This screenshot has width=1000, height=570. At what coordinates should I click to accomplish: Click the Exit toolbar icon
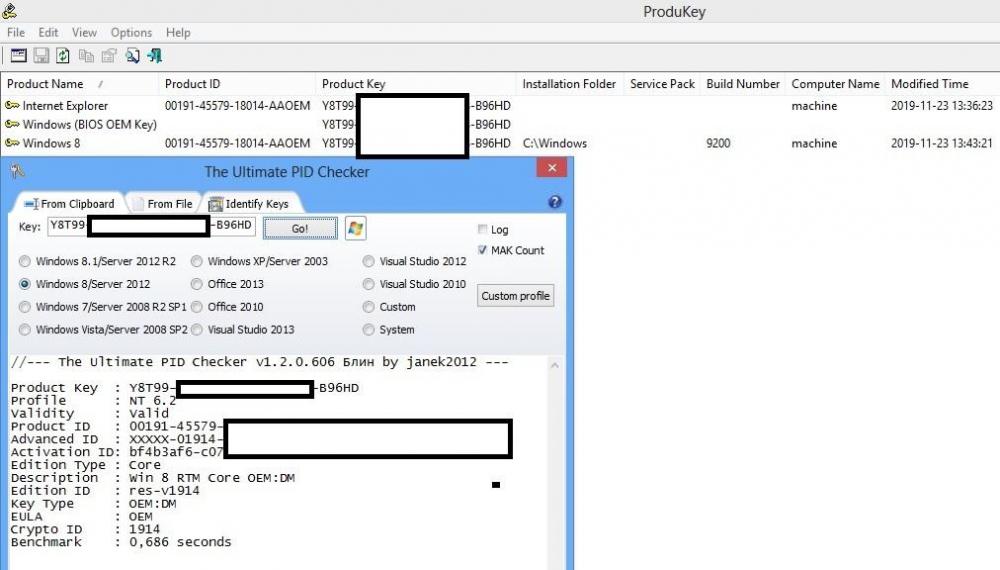point(154,56)
